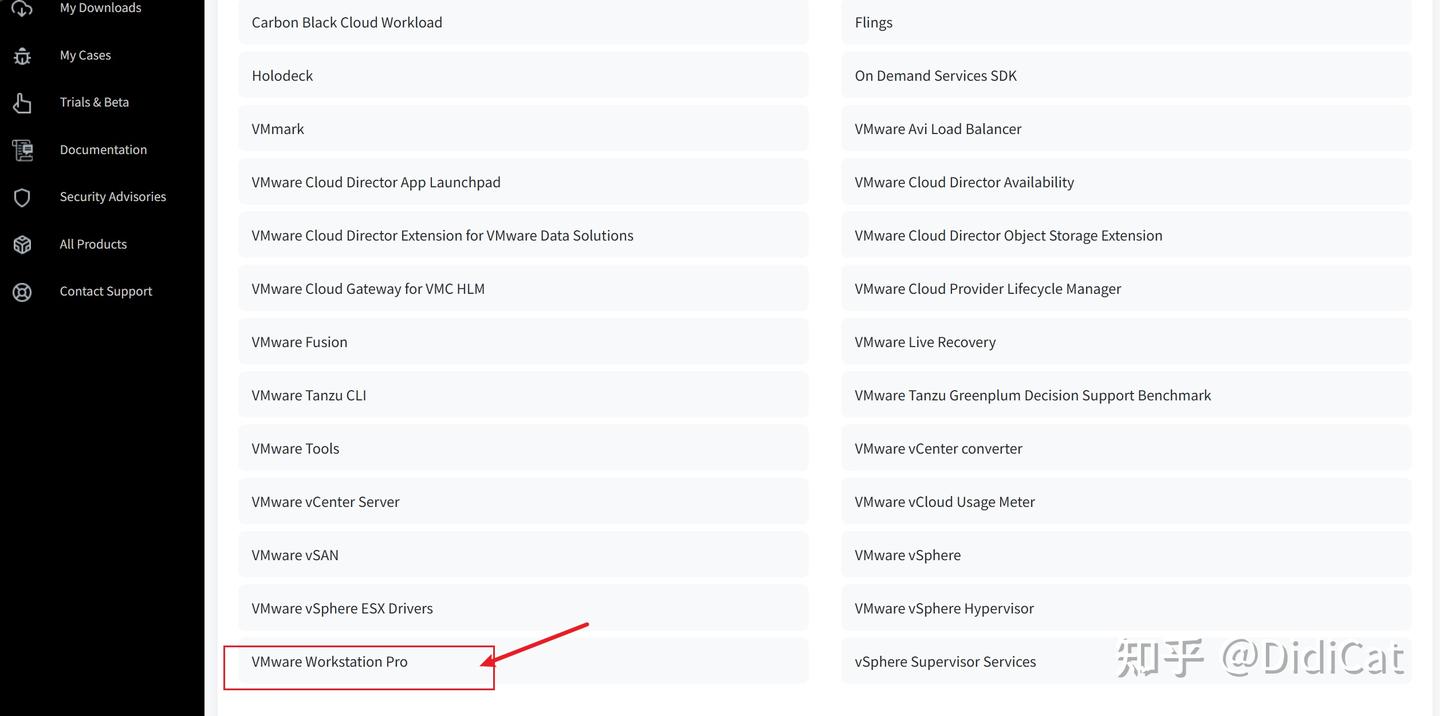Click the Trials & Beta hand icon
Image resolution: width=1440 pixels, height=716 pixels.
(x=22, y=102)
